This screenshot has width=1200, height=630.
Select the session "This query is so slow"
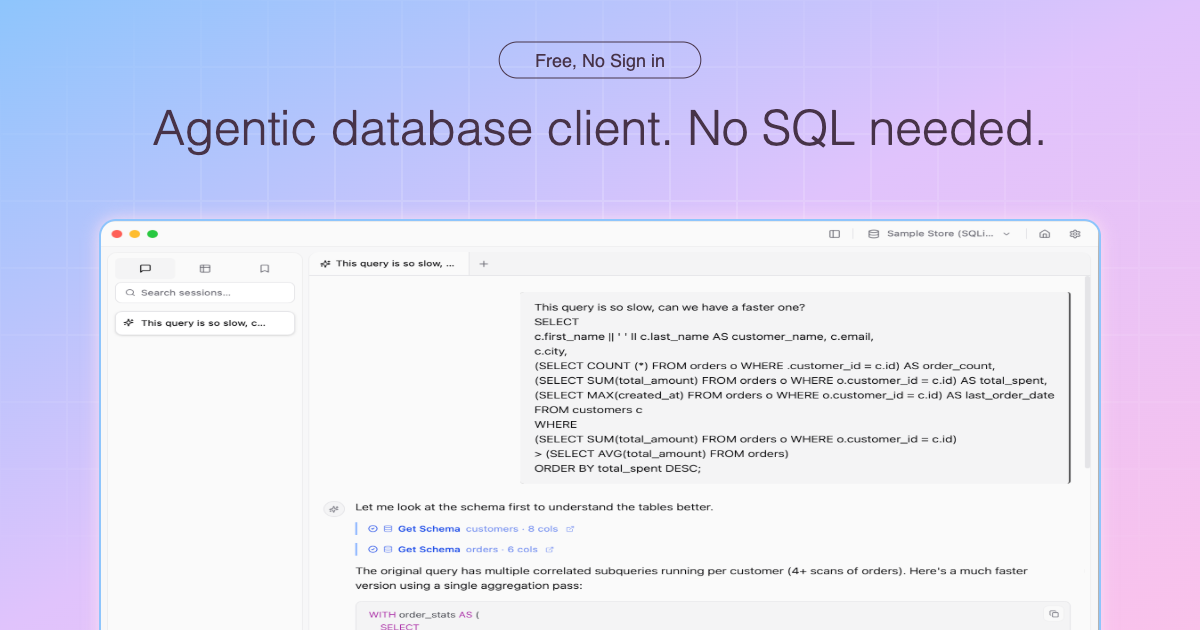(205, 323)
